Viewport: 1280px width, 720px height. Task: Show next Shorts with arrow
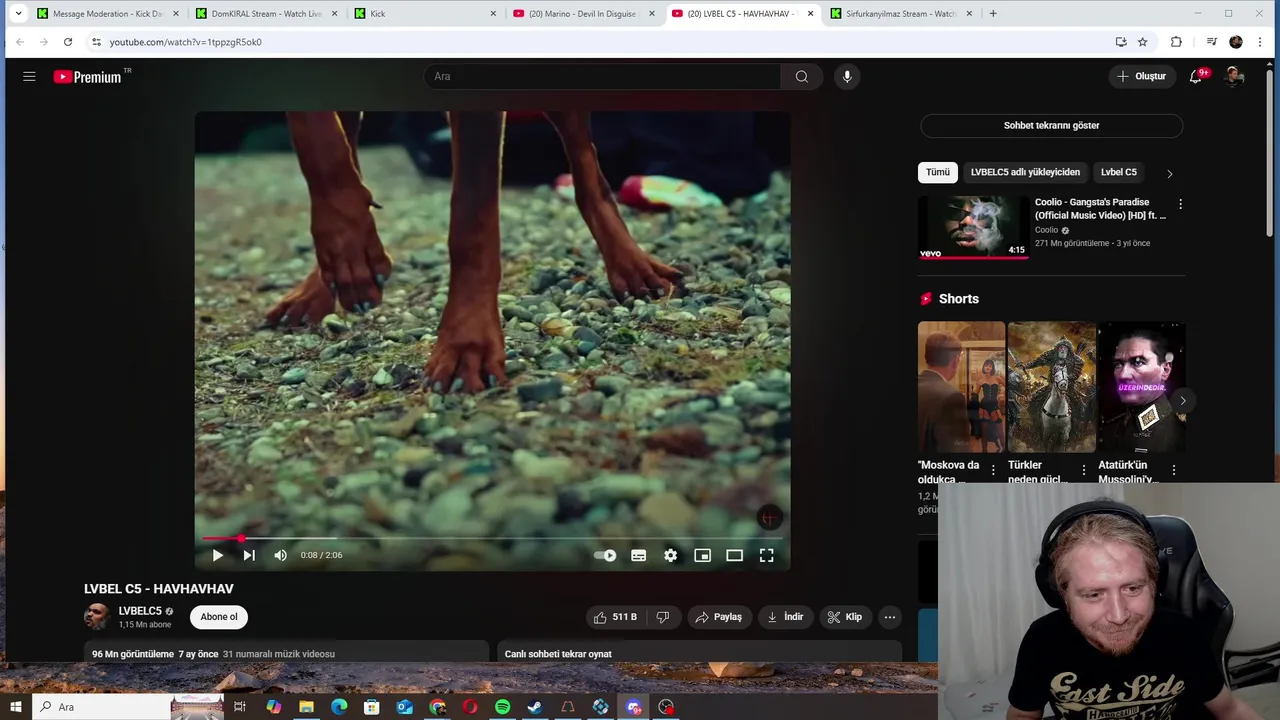point(1182,401)
